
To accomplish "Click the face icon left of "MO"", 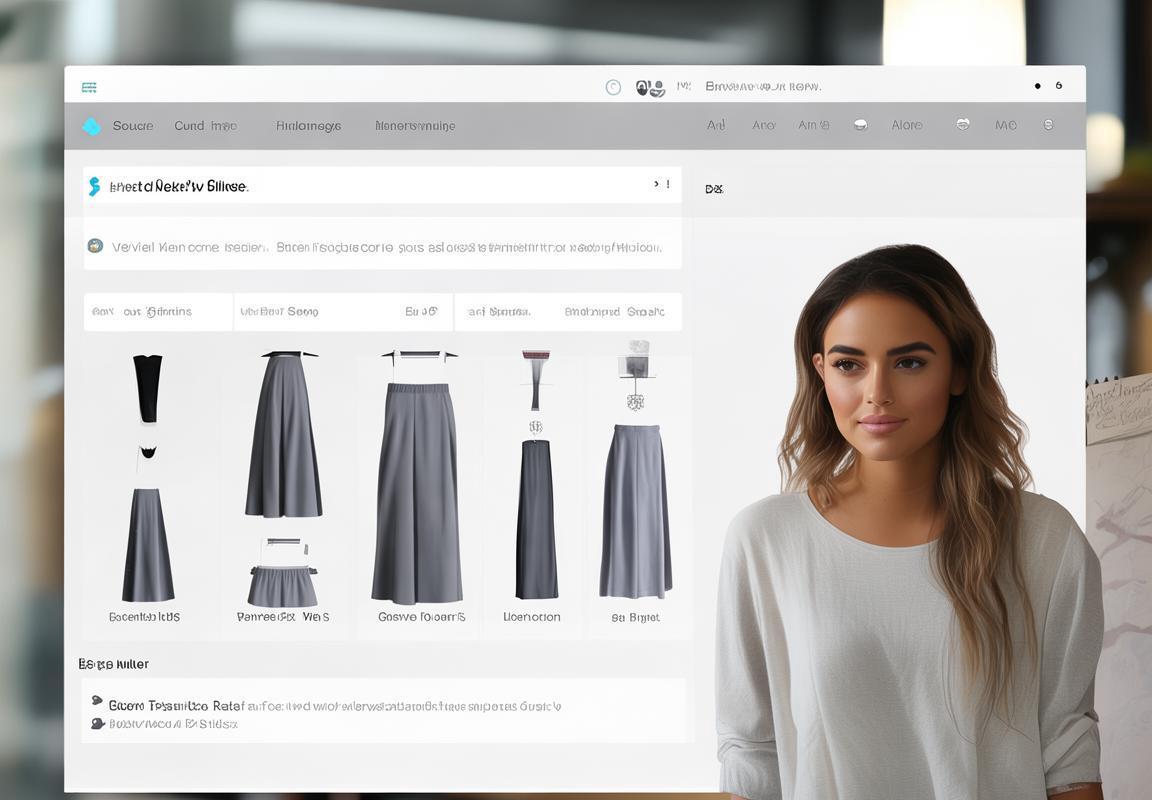I will coord(962,124).
